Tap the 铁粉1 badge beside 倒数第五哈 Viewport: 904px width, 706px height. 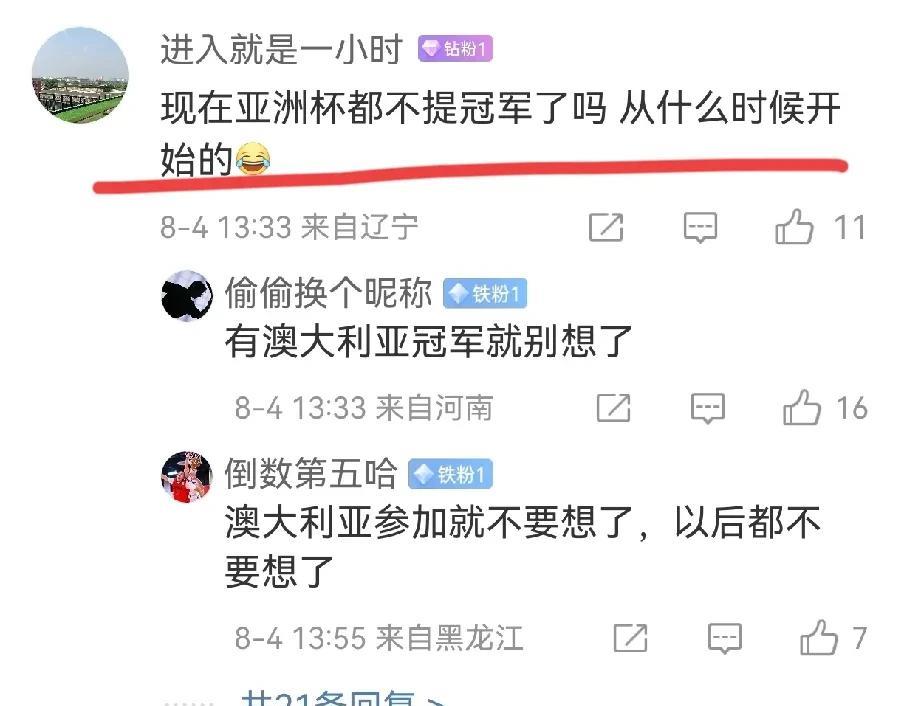[x=450, y=474]
